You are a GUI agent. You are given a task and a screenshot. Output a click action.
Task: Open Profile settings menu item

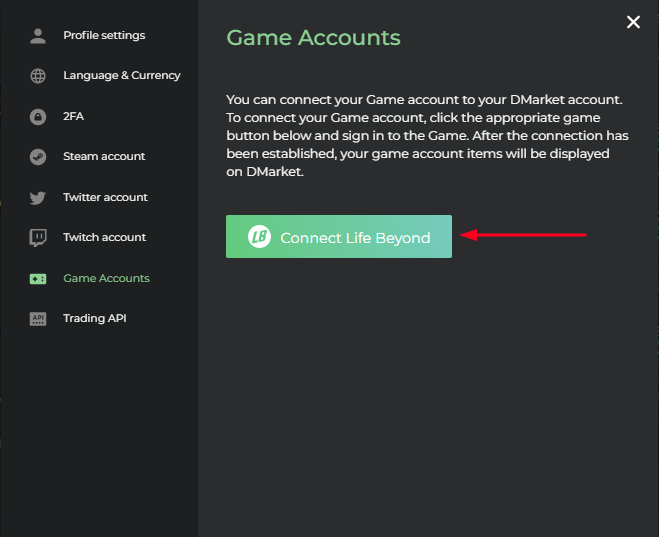pyautogui.click(x=104, y=35)
